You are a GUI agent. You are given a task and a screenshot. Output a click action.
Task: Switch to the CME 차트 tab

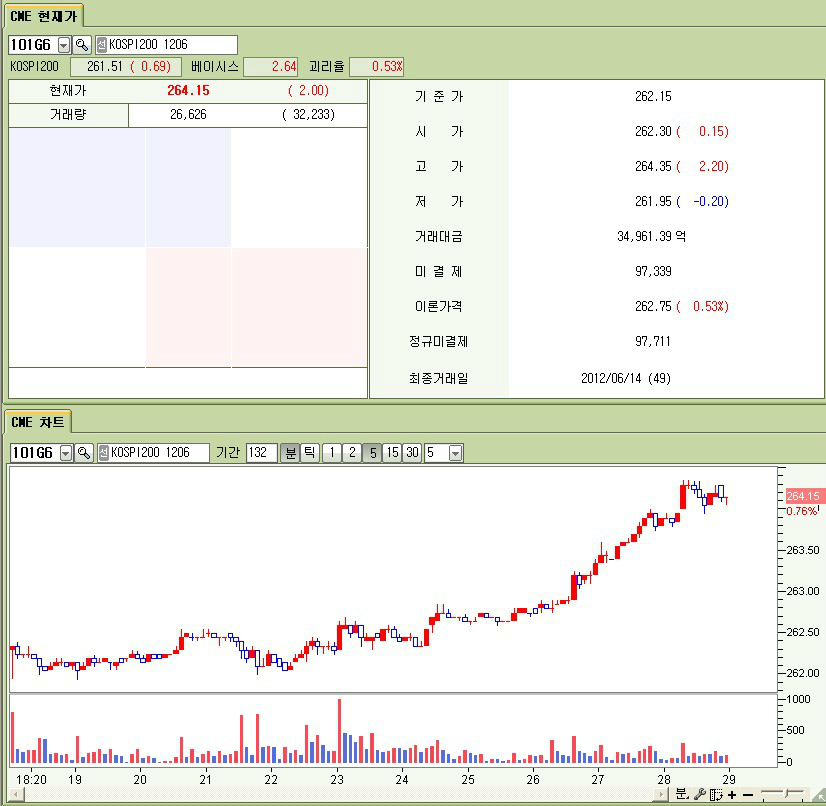(37, 422)
